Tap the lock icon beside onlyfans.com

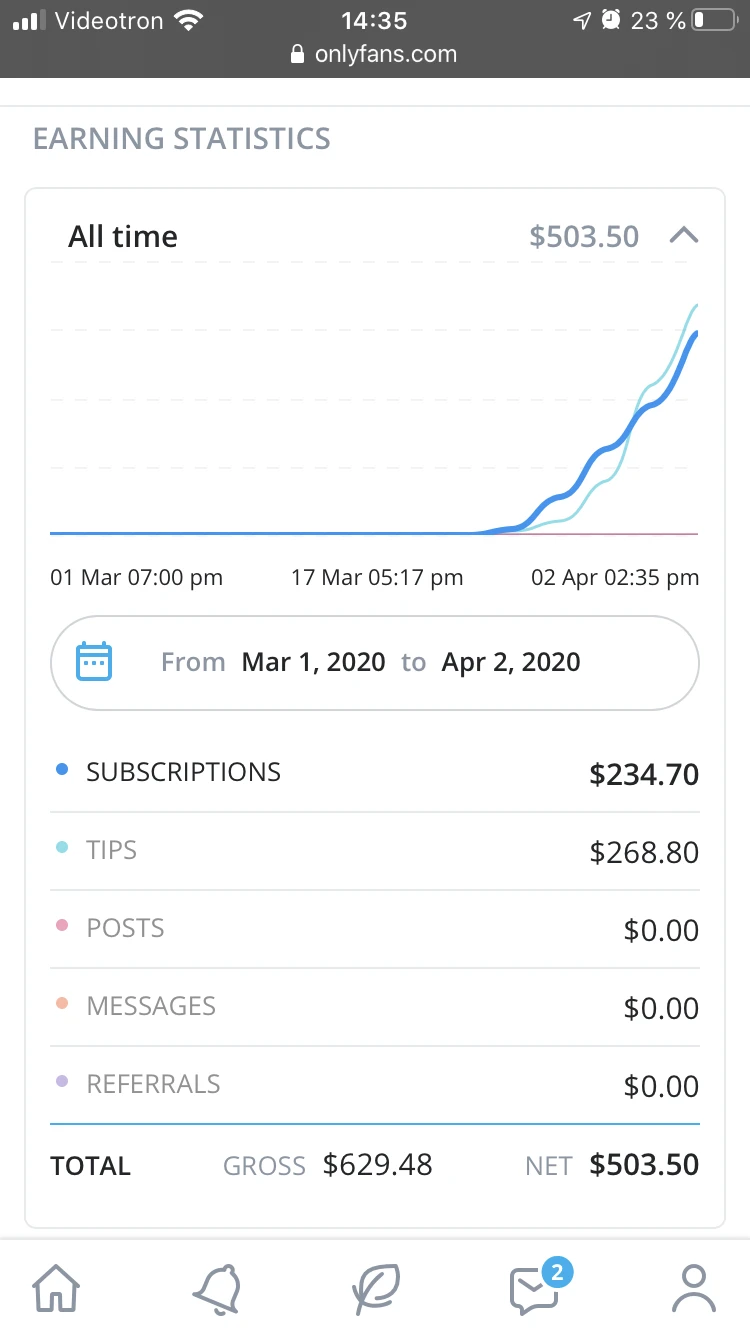[x=297, y=55]
